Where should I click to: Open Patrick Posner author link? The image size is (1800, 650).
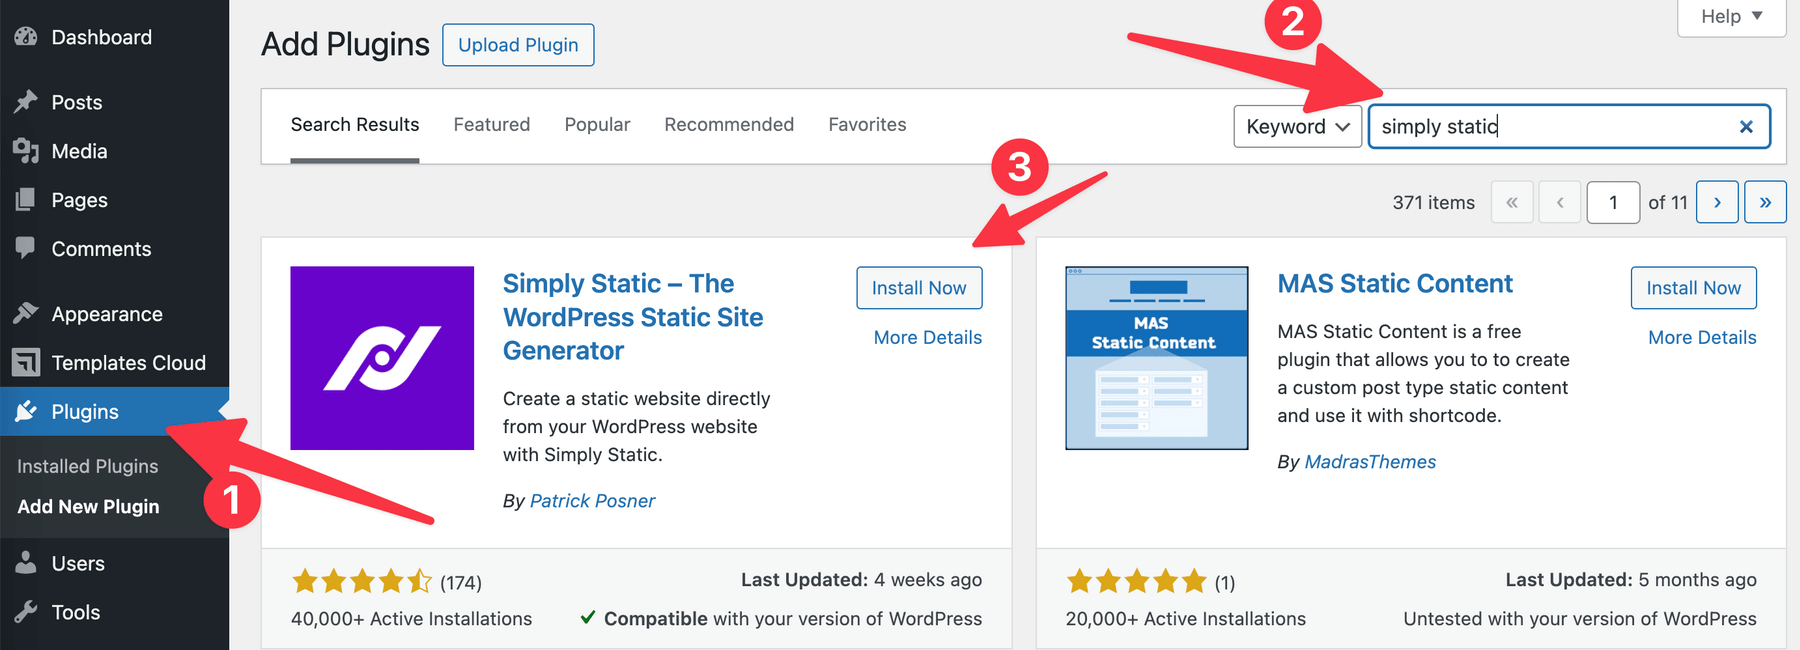click(x=592, y=501)
